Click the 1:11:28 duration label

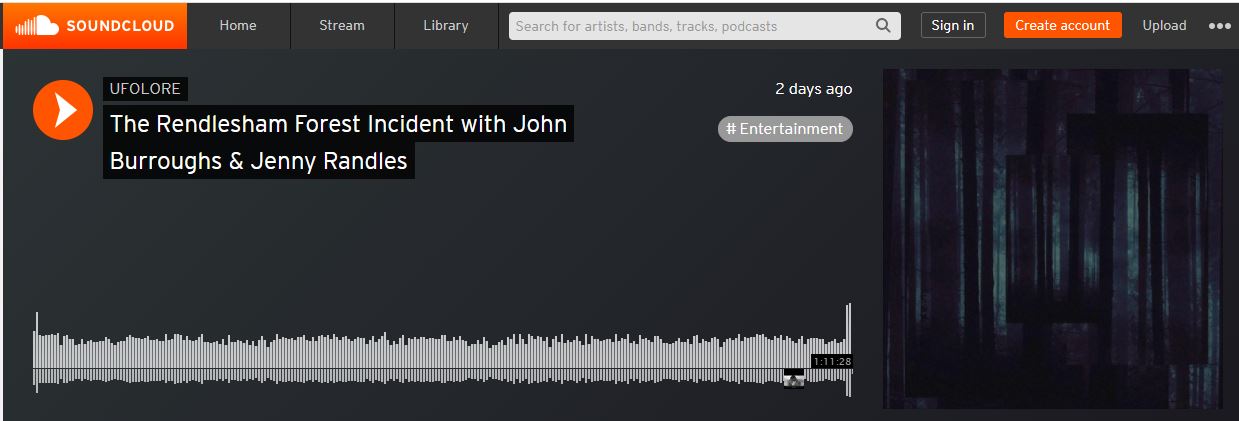832,361
